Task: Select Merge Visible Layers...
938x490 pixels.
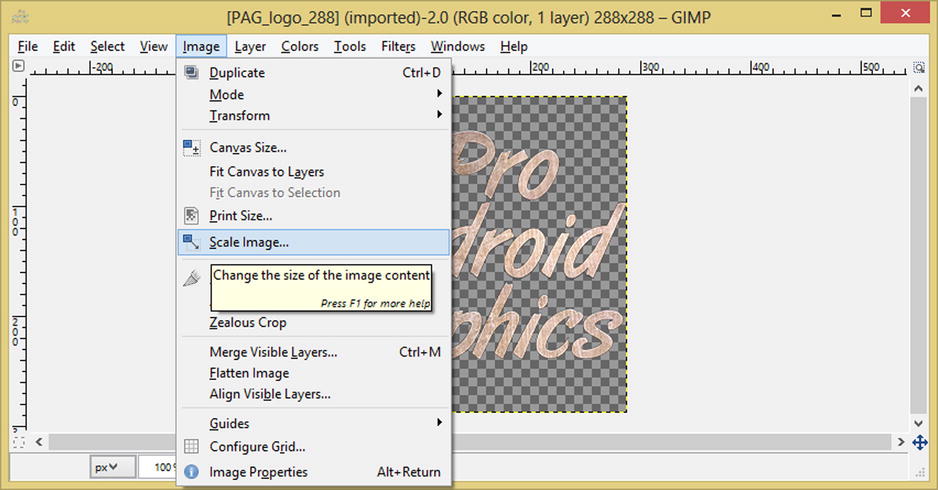Action: [x=314, y=352]
